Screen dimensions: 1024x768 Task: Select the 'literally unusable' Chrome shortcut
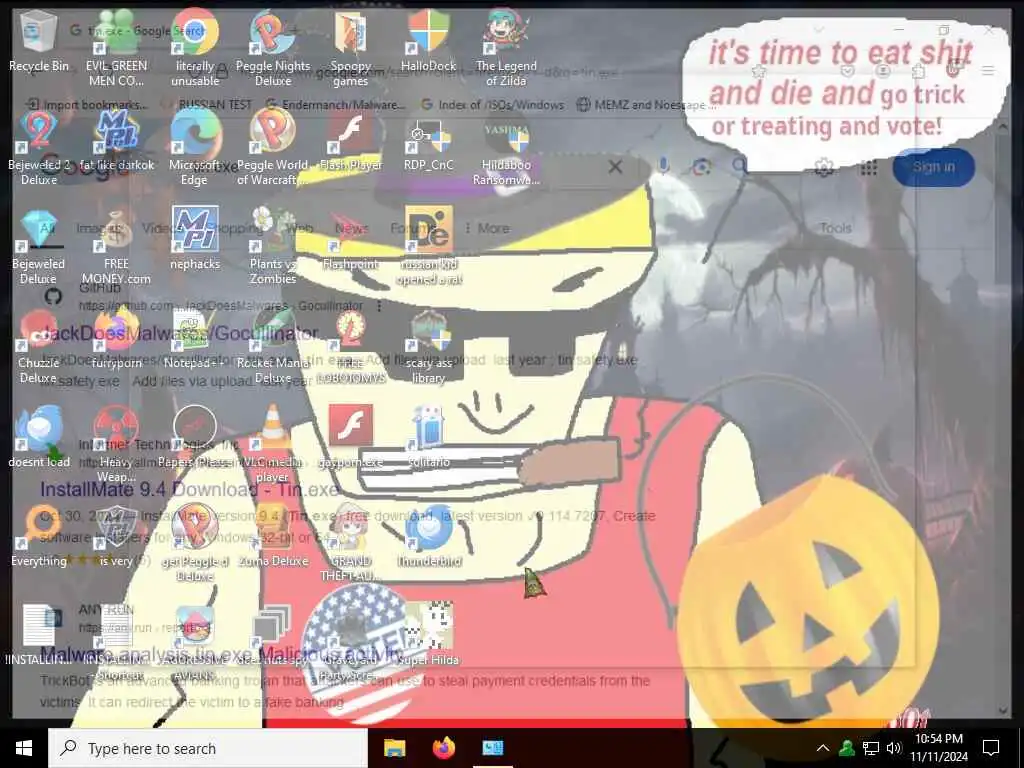tap(195, 49)
